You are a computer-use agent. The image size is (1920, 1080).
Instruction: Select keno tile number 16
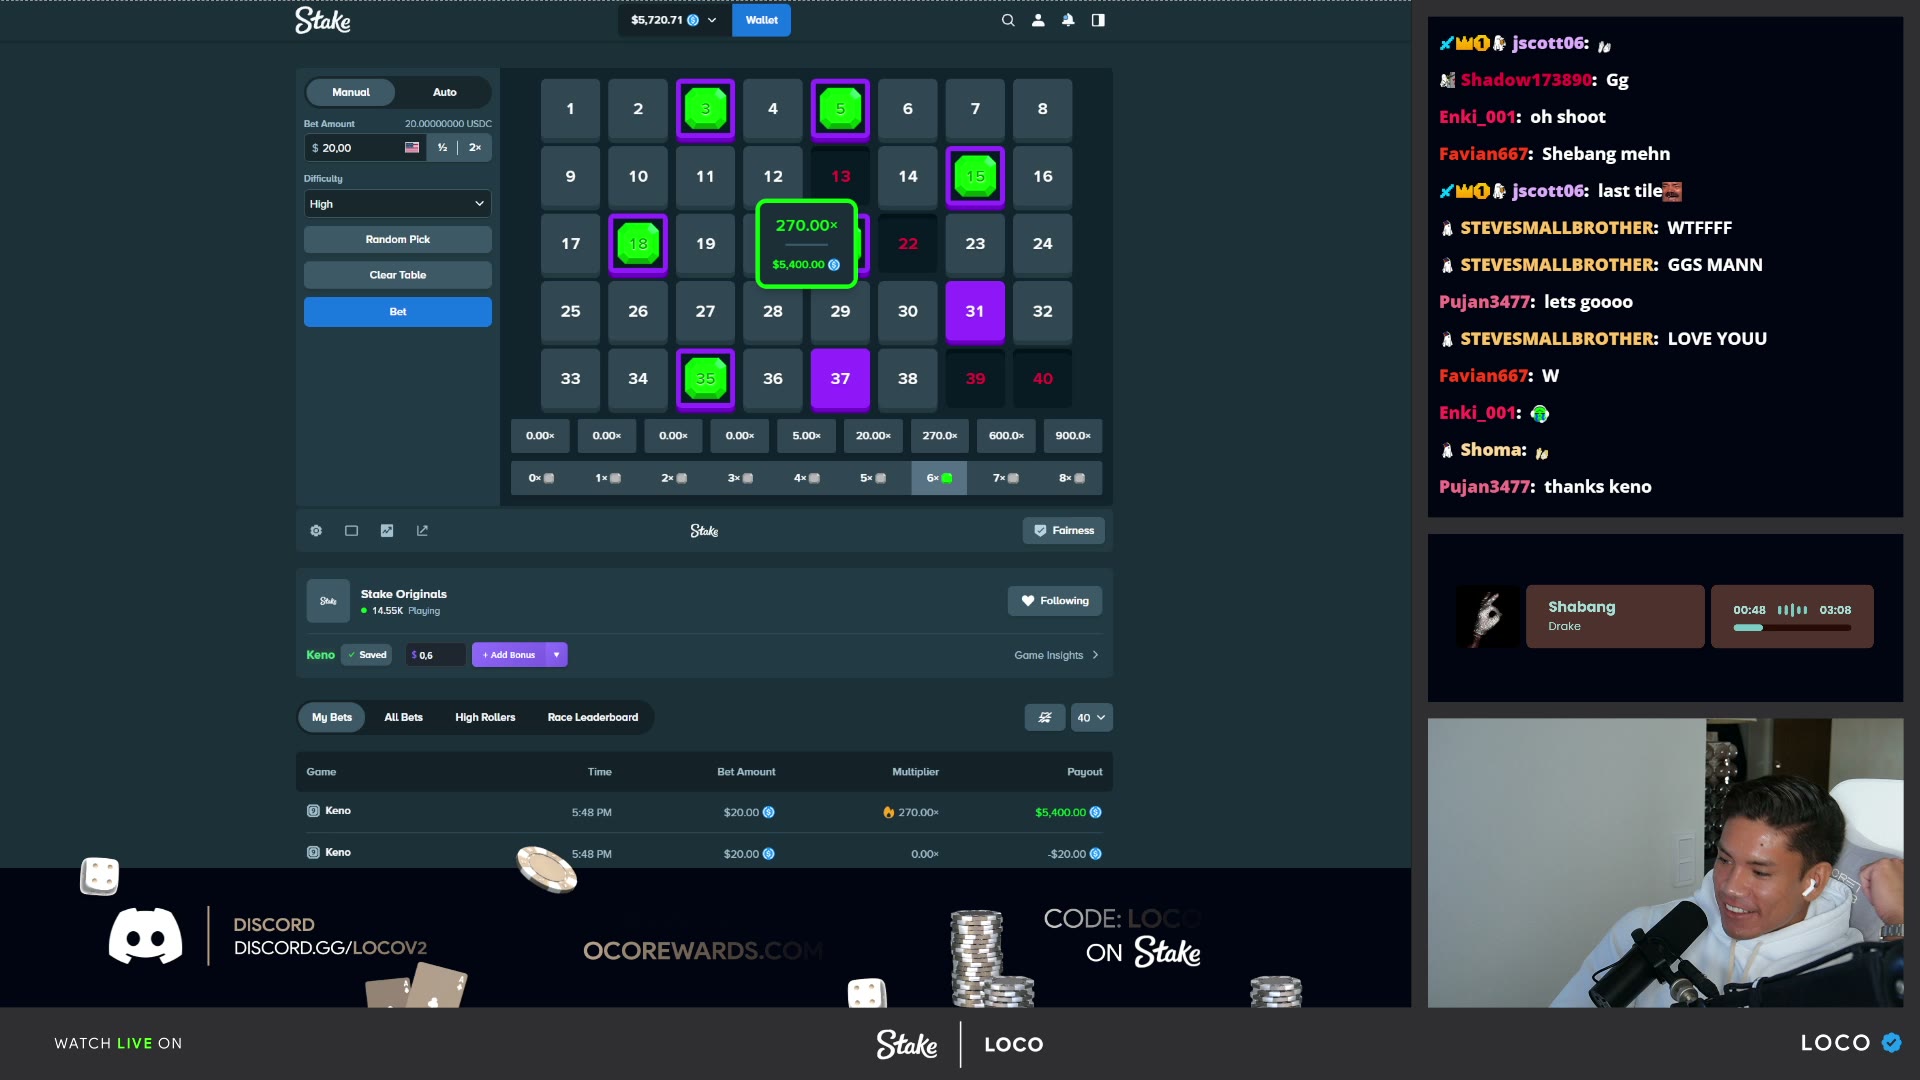[1043, 176]
